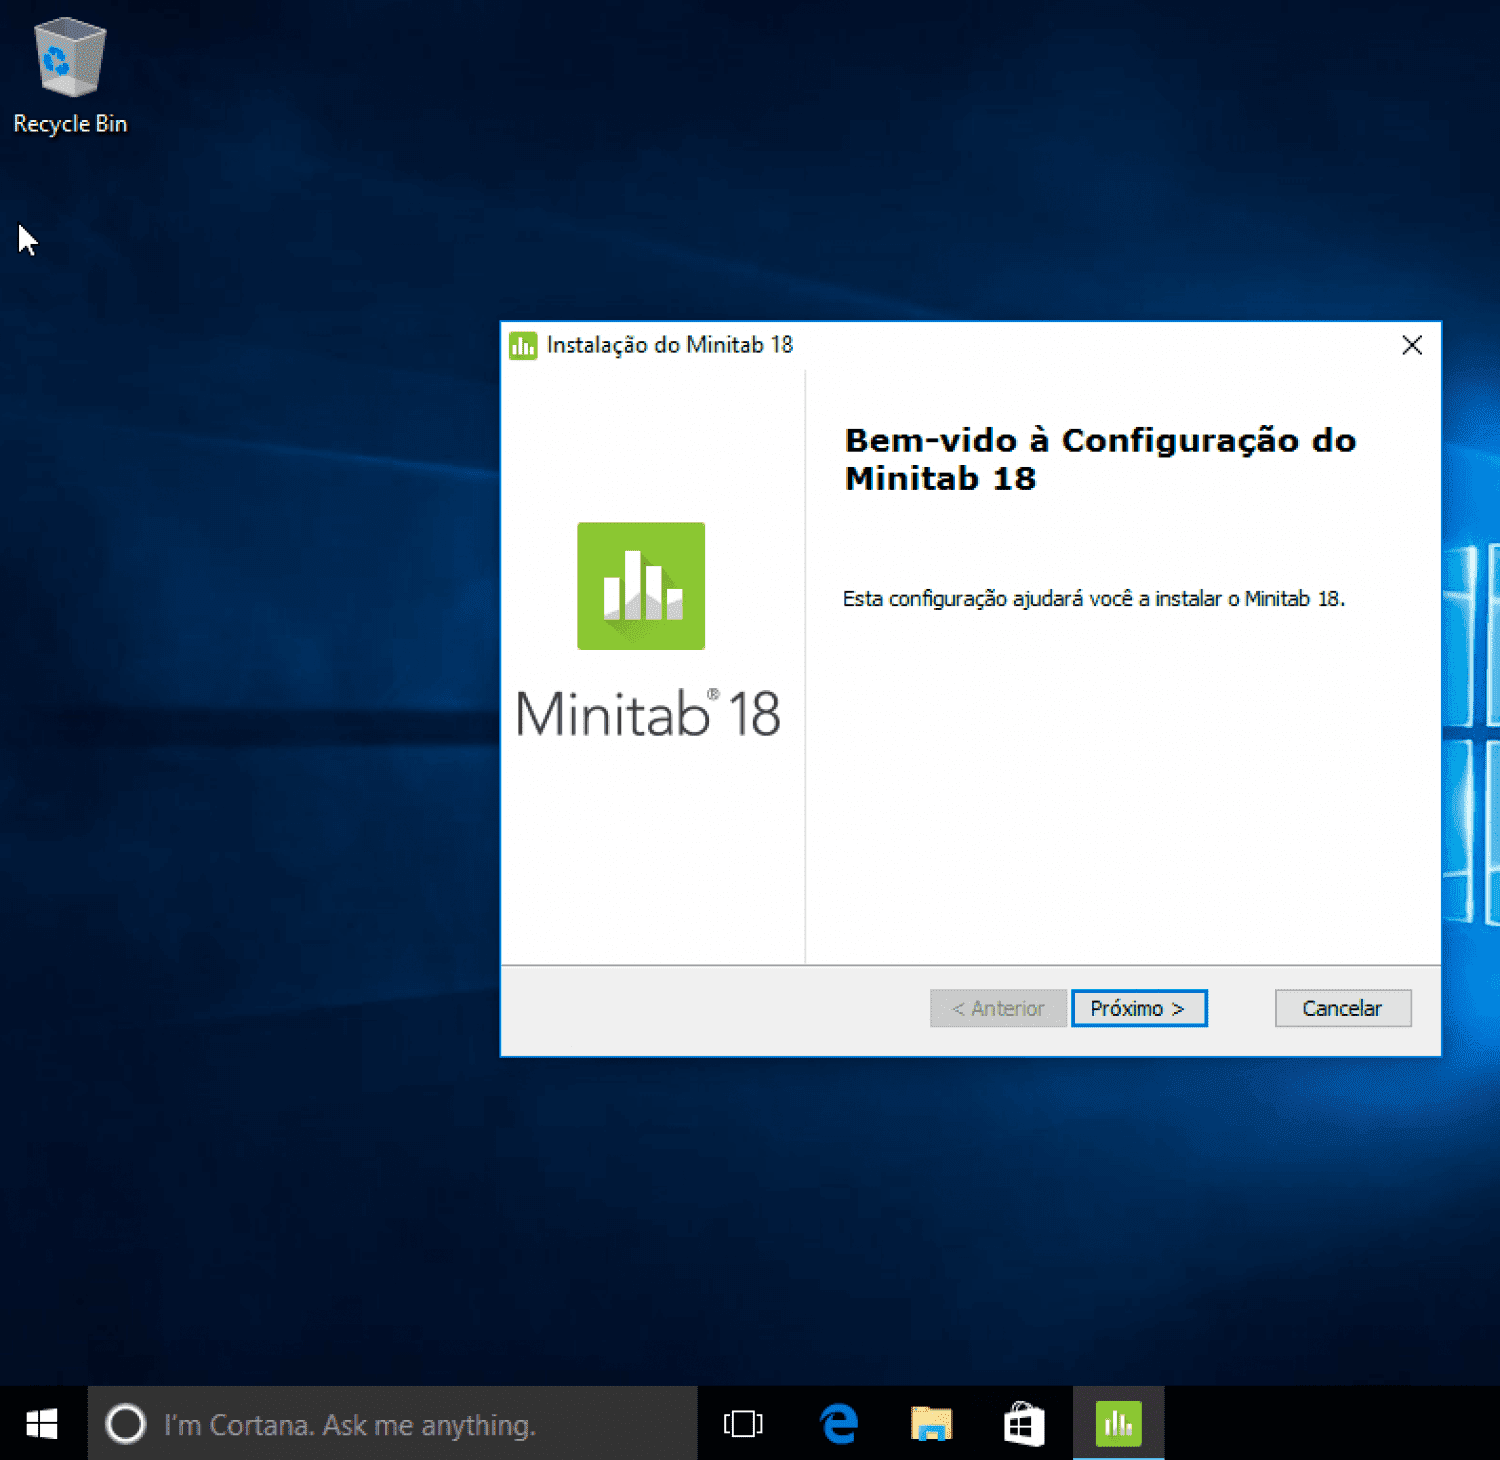Click the Próximo button to continue
Screen dimensions: 1500x1460
pyautogui.click(x=1138, y=1008)
